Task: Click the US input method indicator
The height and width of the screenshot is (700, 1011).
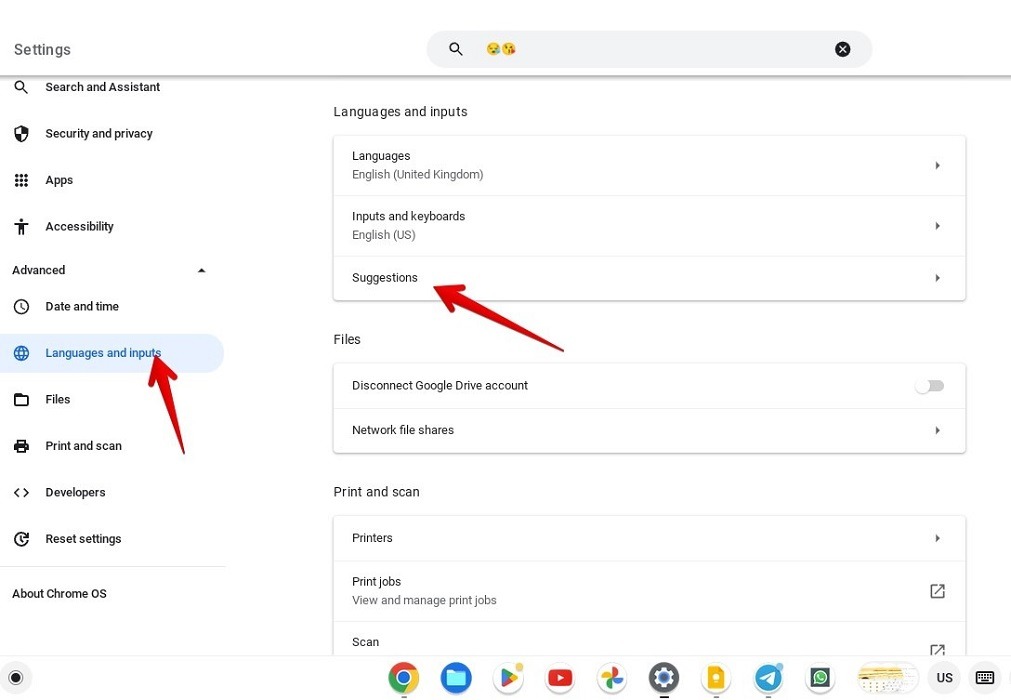Action: point(943,677)
